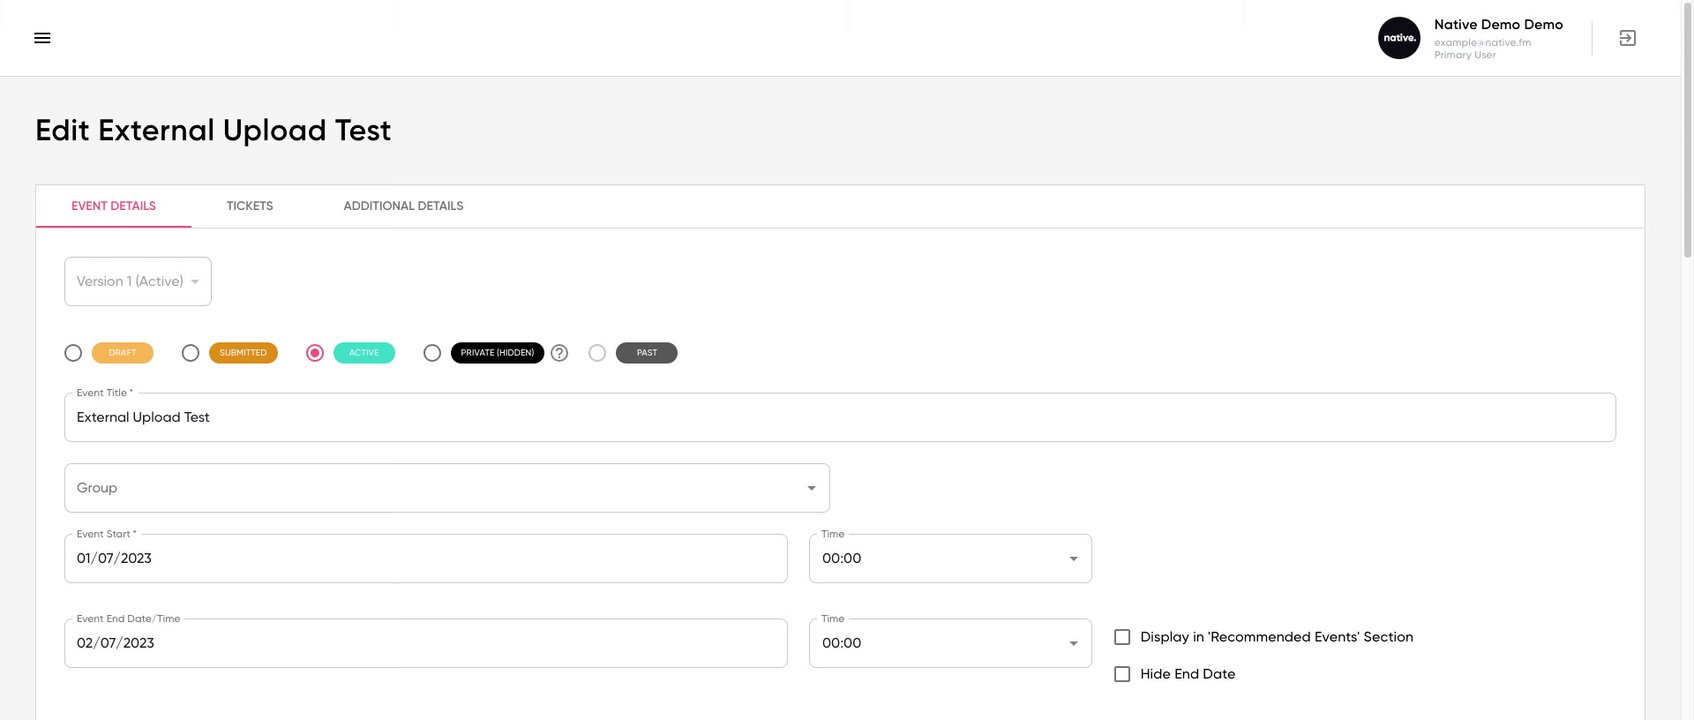Check the Hide End Date box
The image size is (1694, 720).
(1122, 674)
